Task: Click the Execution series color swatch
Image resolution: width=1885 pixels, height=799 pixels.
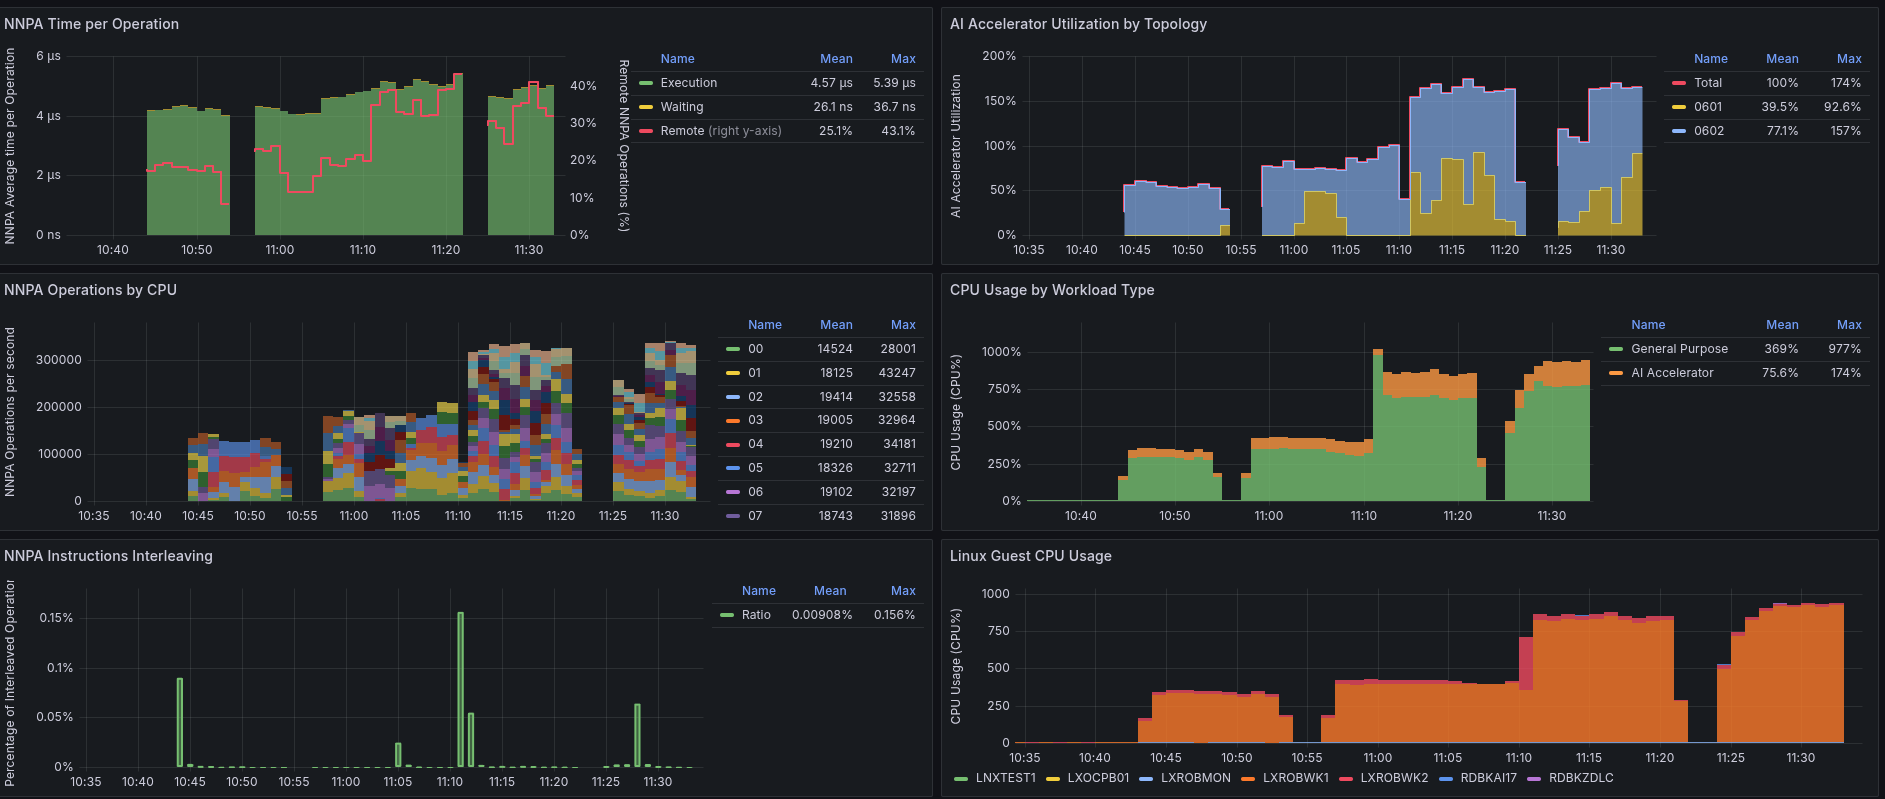Action: 646,83
